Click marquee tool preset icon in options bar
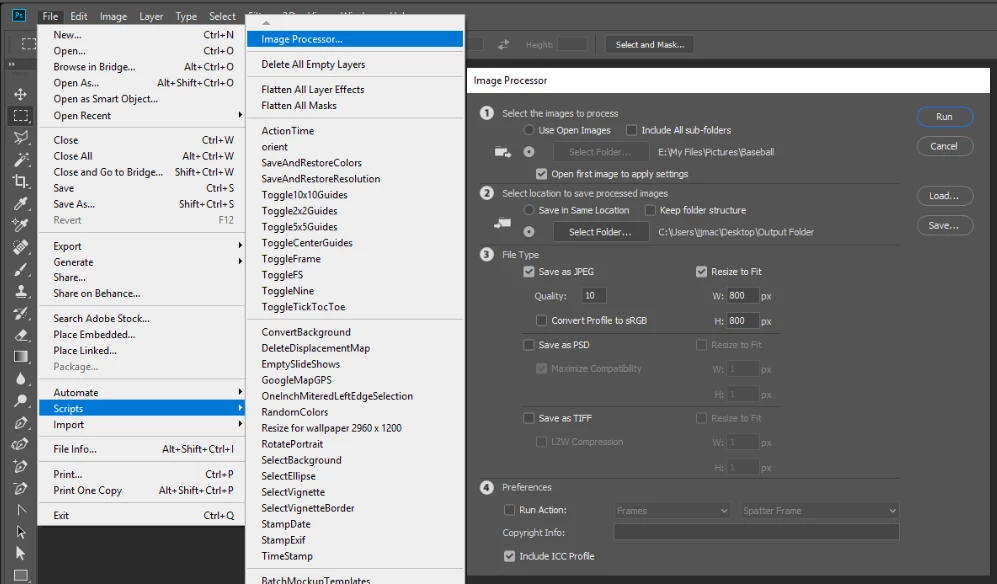 [x=29, y=44]
